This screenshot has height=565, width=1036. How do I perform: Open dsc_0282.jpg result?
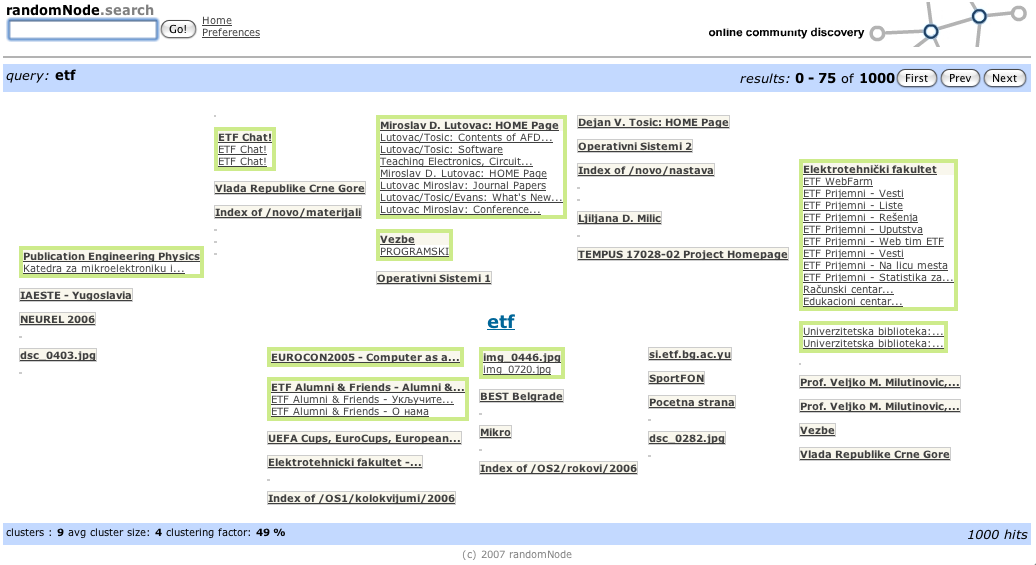pyautogui.click(x=687, y=438)
